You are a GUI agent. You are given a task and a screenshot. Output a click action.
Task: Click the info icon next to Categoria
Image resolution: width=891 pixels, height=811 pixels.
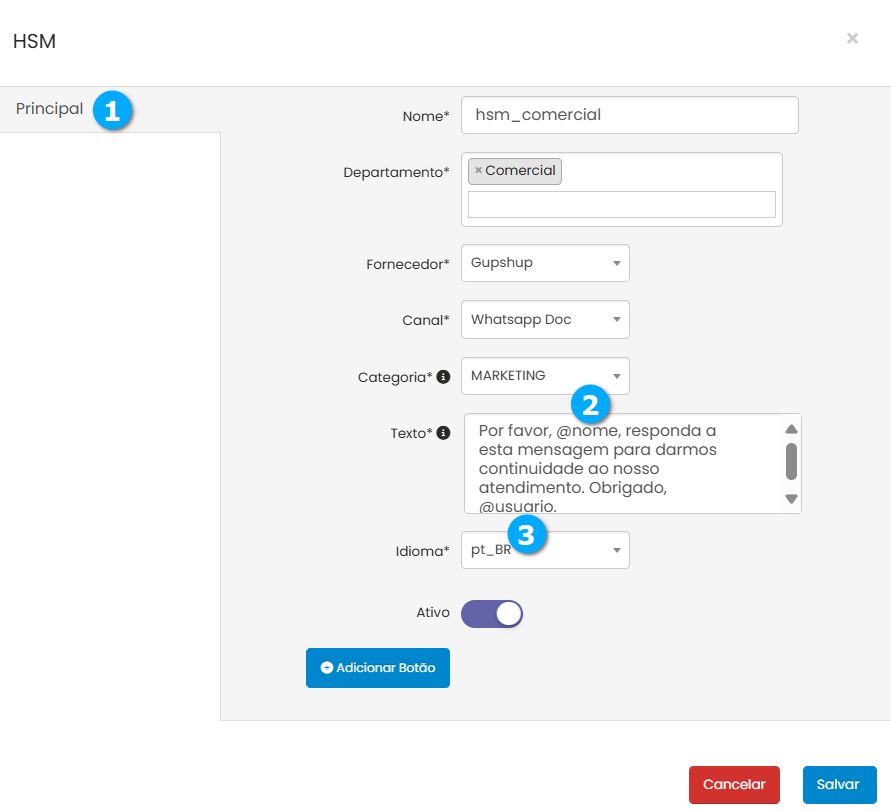(x=443, y=377)
